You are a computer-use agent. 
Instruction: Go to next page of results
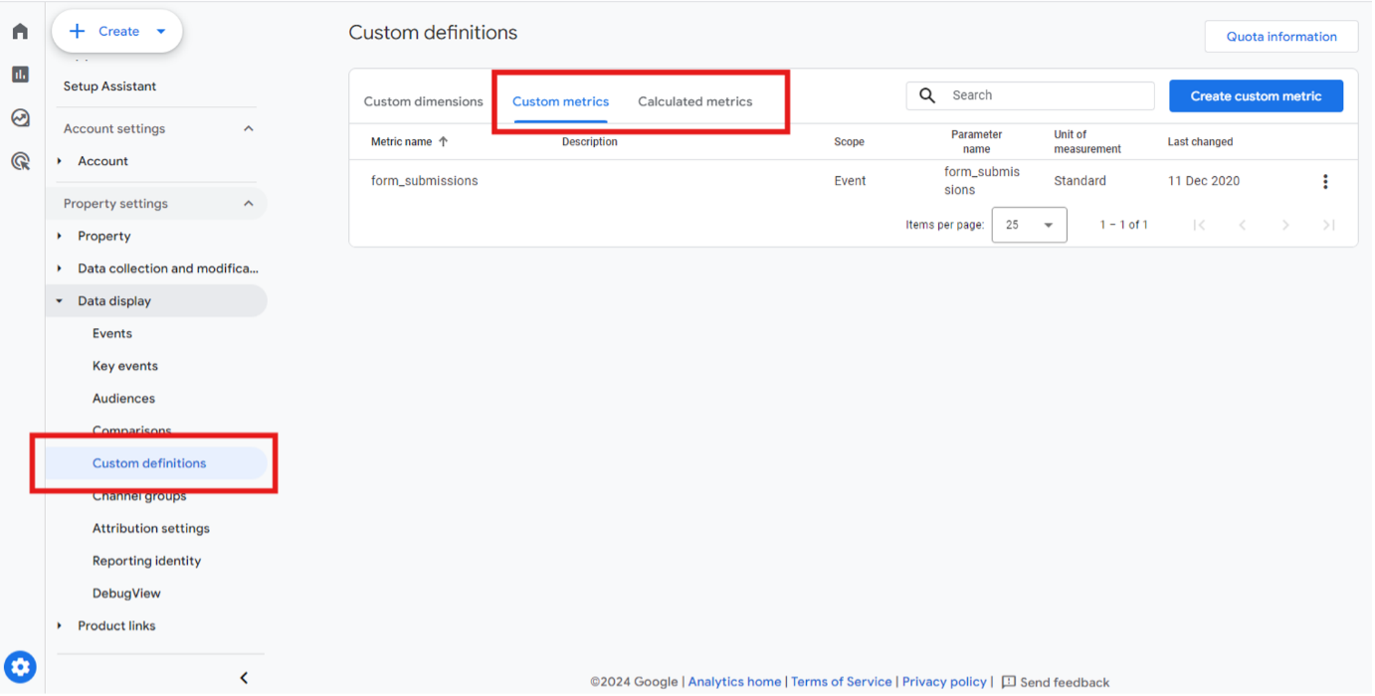[x=1286, y=225]
